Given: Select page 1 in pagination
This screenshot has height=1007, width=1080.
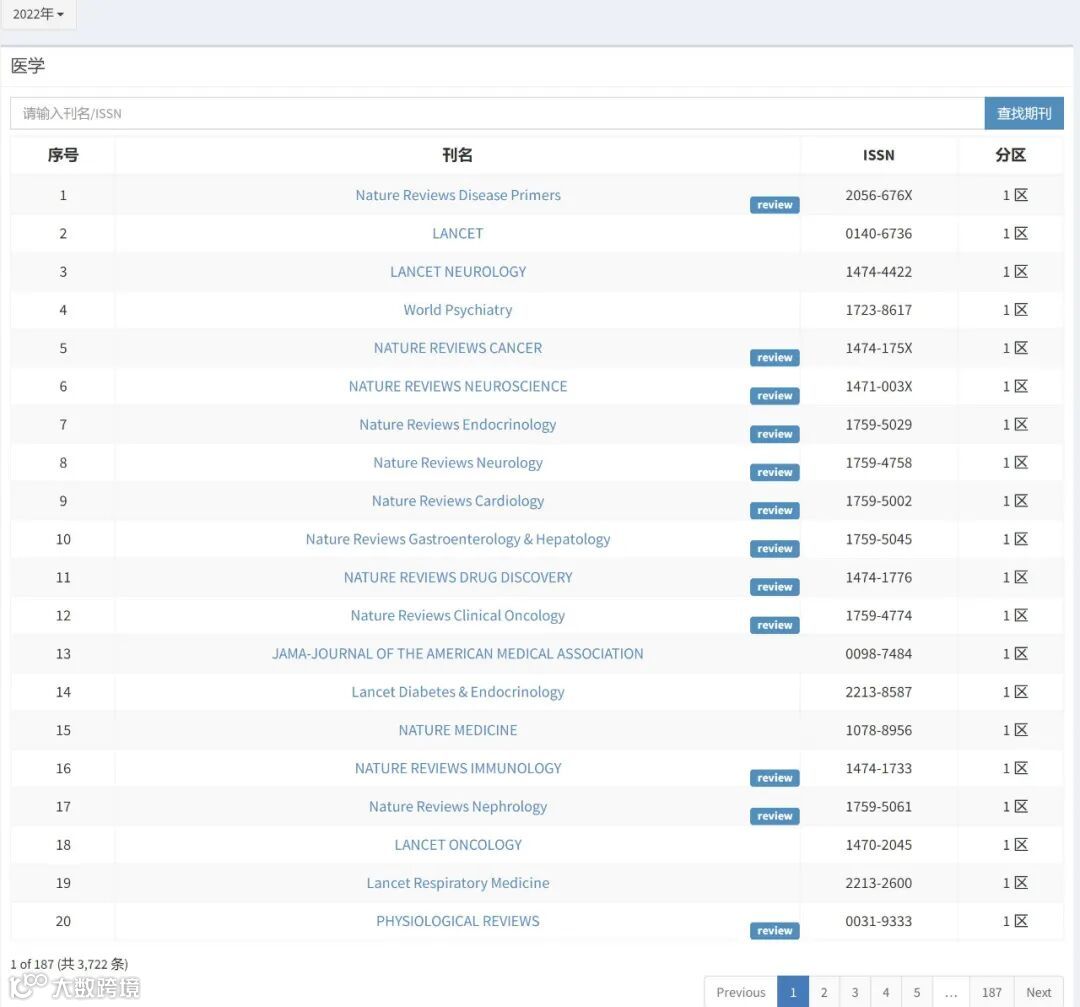Looking at the screenshot, I should pyautogui.click(x=793, y=992).
